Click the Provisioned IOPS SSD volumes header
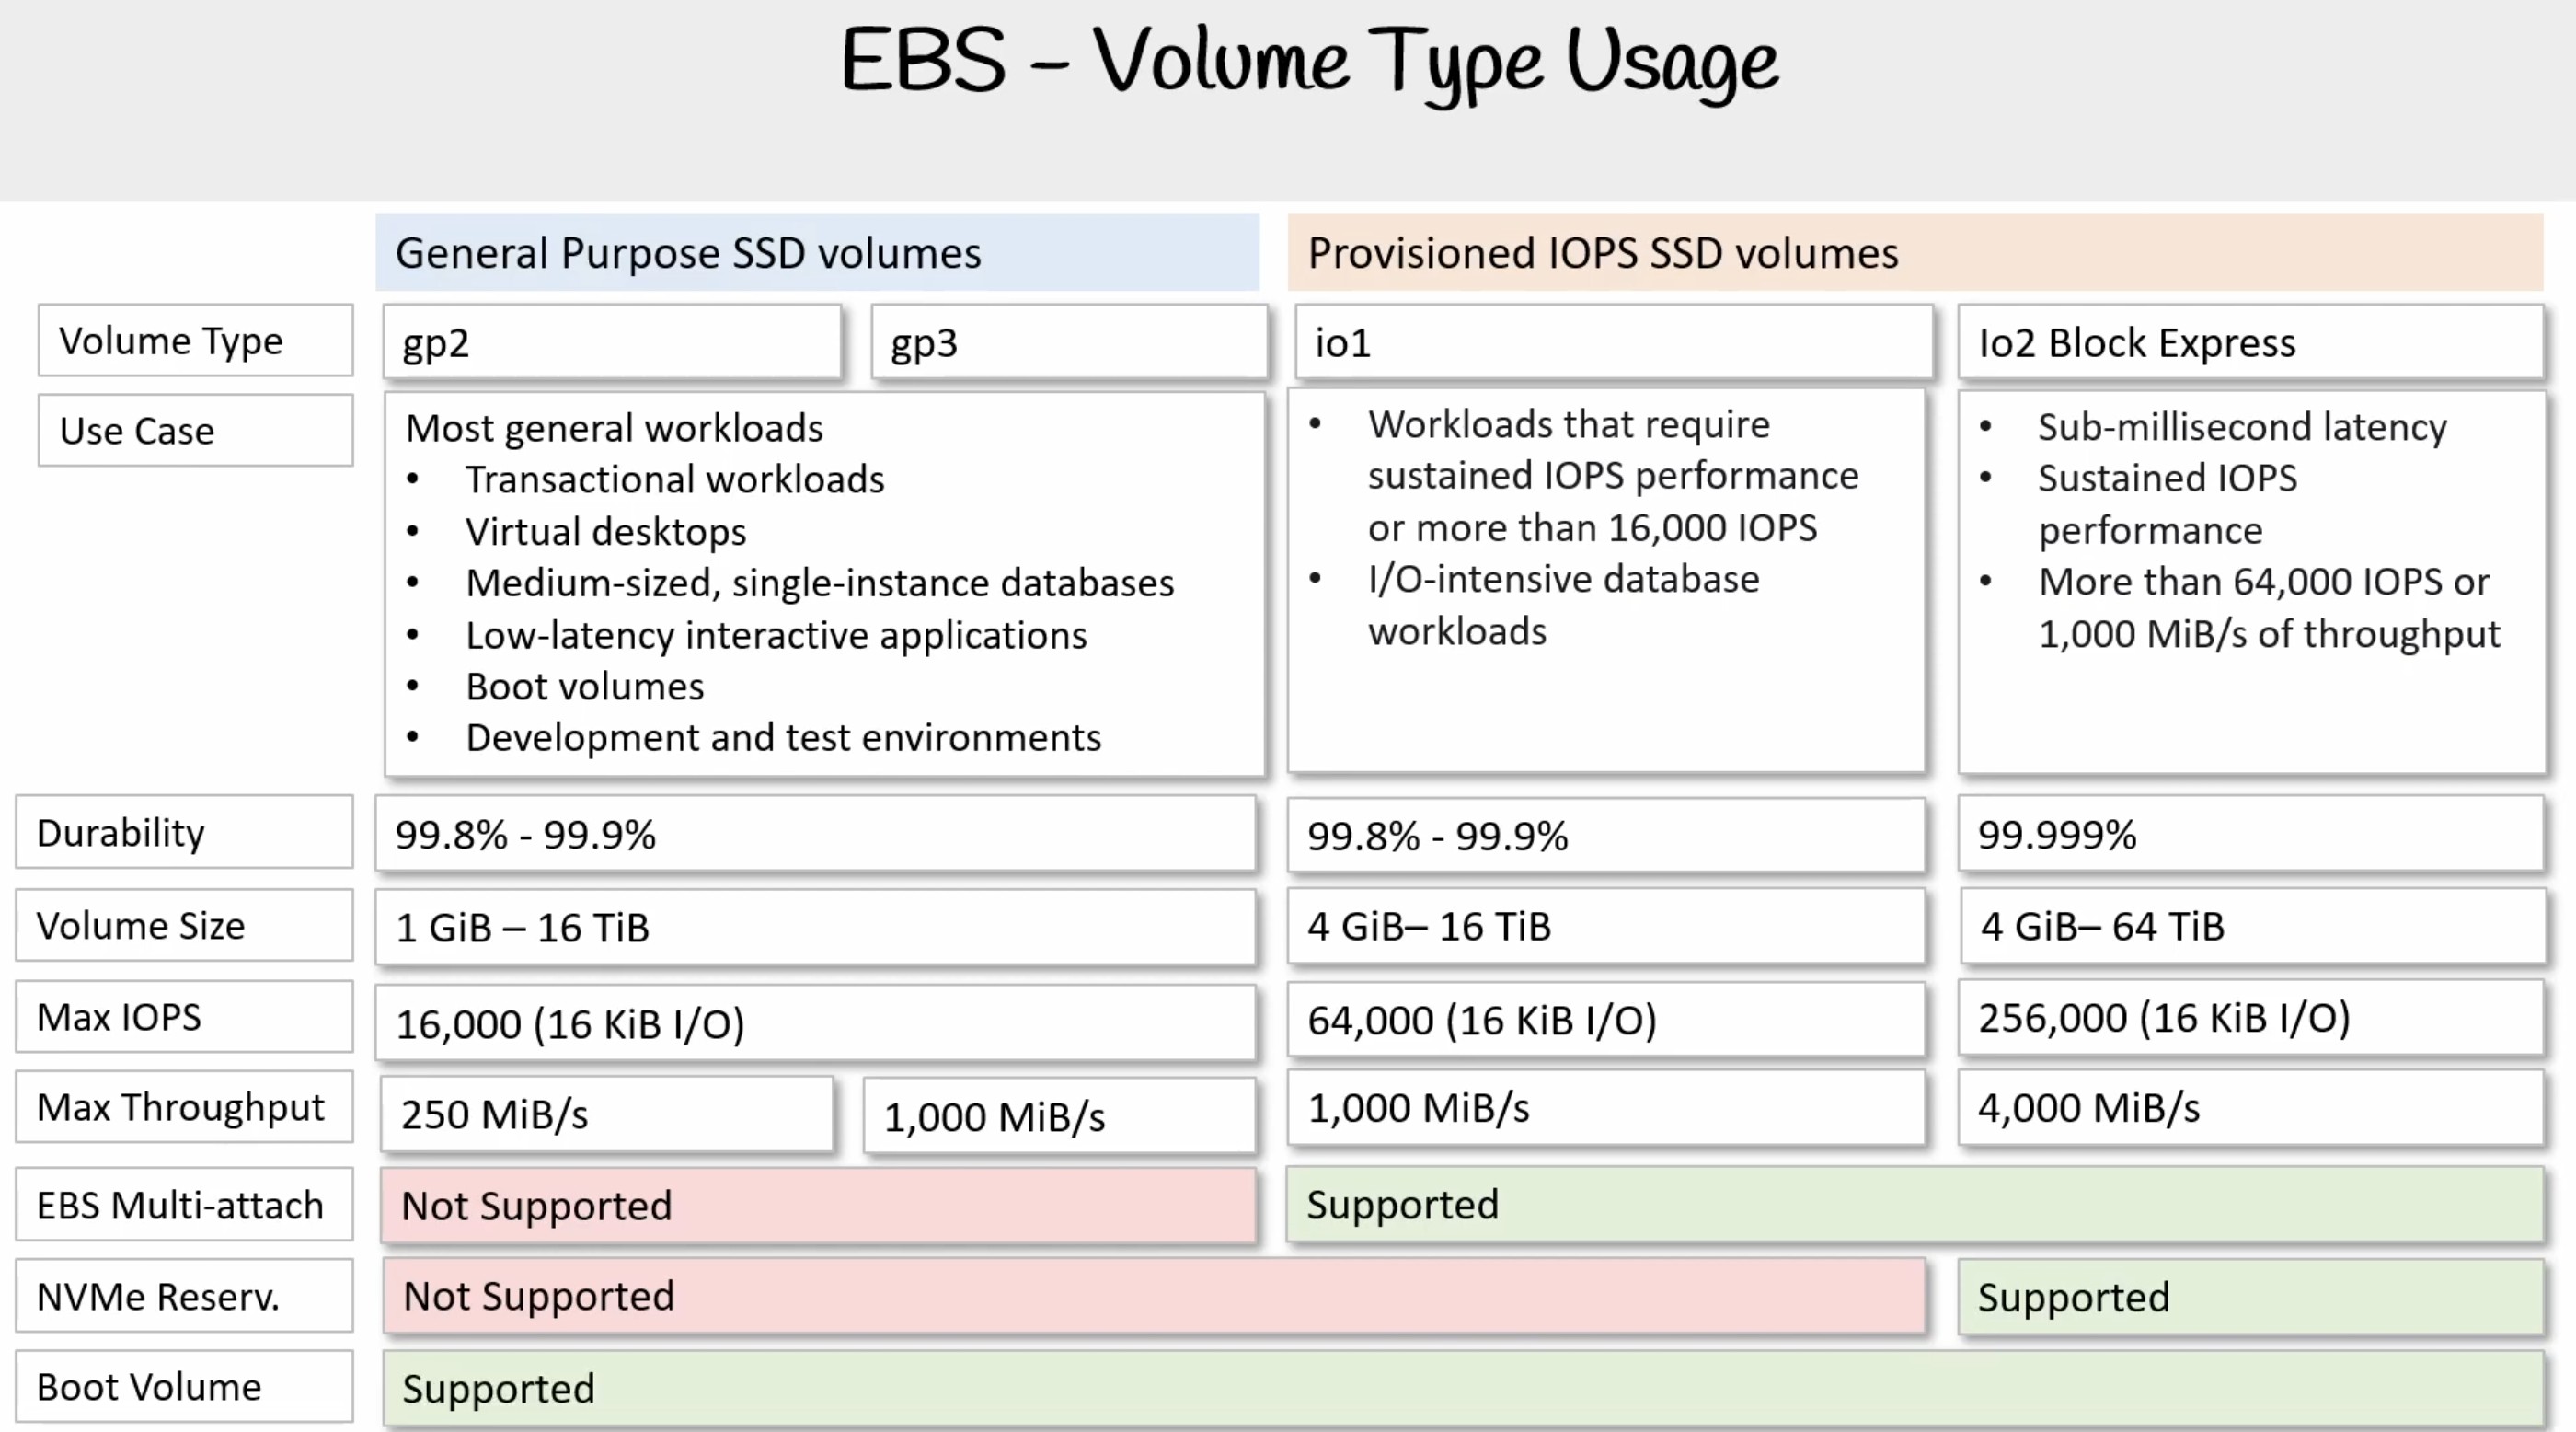 tap(1915, 252)
